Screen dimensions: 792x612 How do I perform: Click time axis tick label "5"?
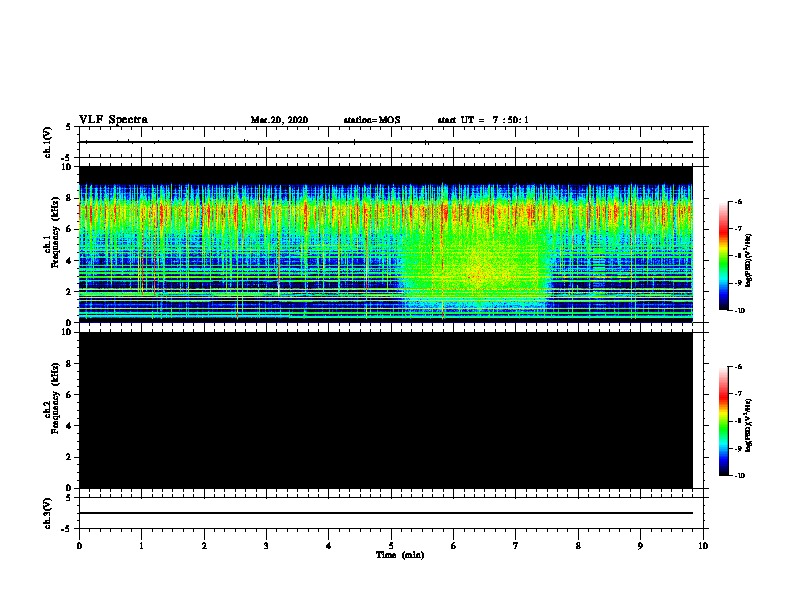pyautogui.click(x=391, y=546)
